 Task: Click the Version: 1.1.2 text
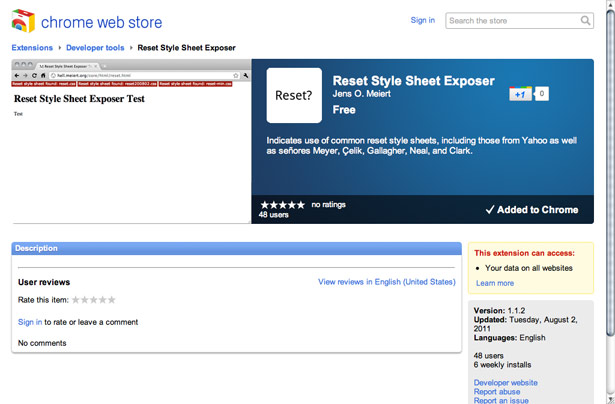[x=499, y=311]
